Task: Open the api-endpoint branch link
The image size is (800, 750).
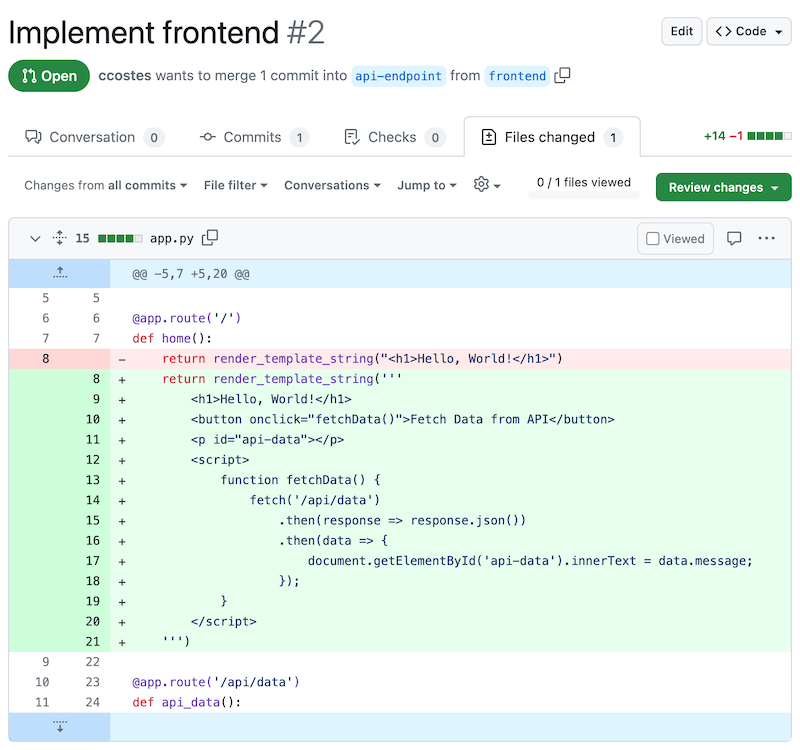Action: pos(398,76)
